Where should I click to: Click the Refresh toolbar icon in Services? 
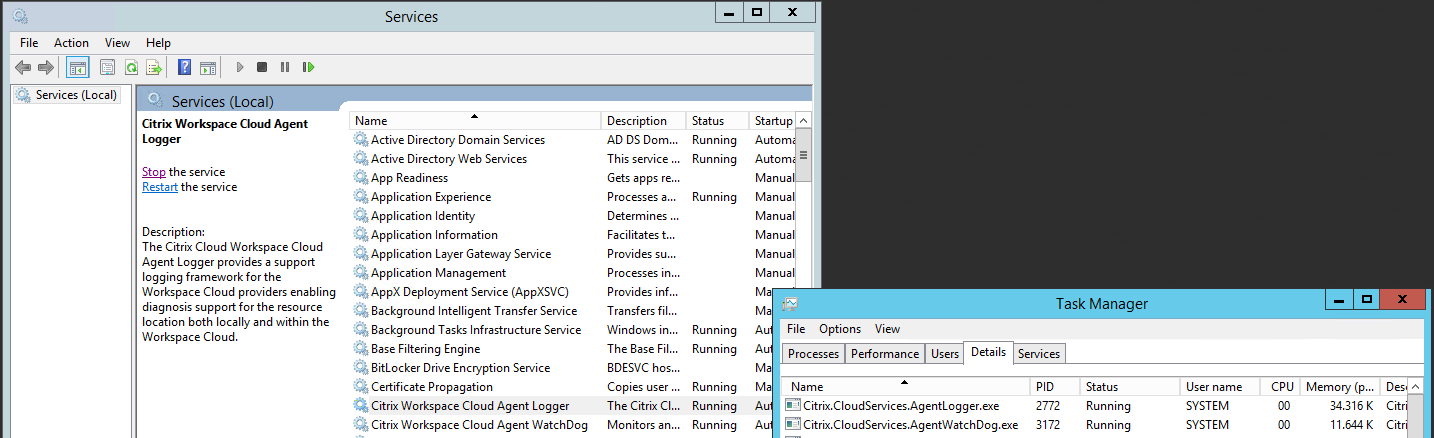[131, 67]
